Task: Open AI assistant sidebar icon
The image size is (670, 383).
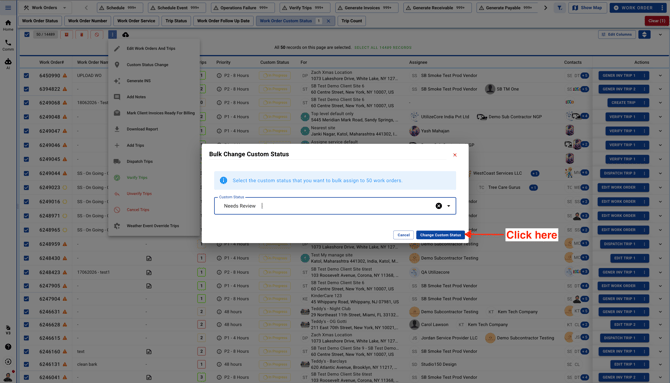Action: pos(8,64)
